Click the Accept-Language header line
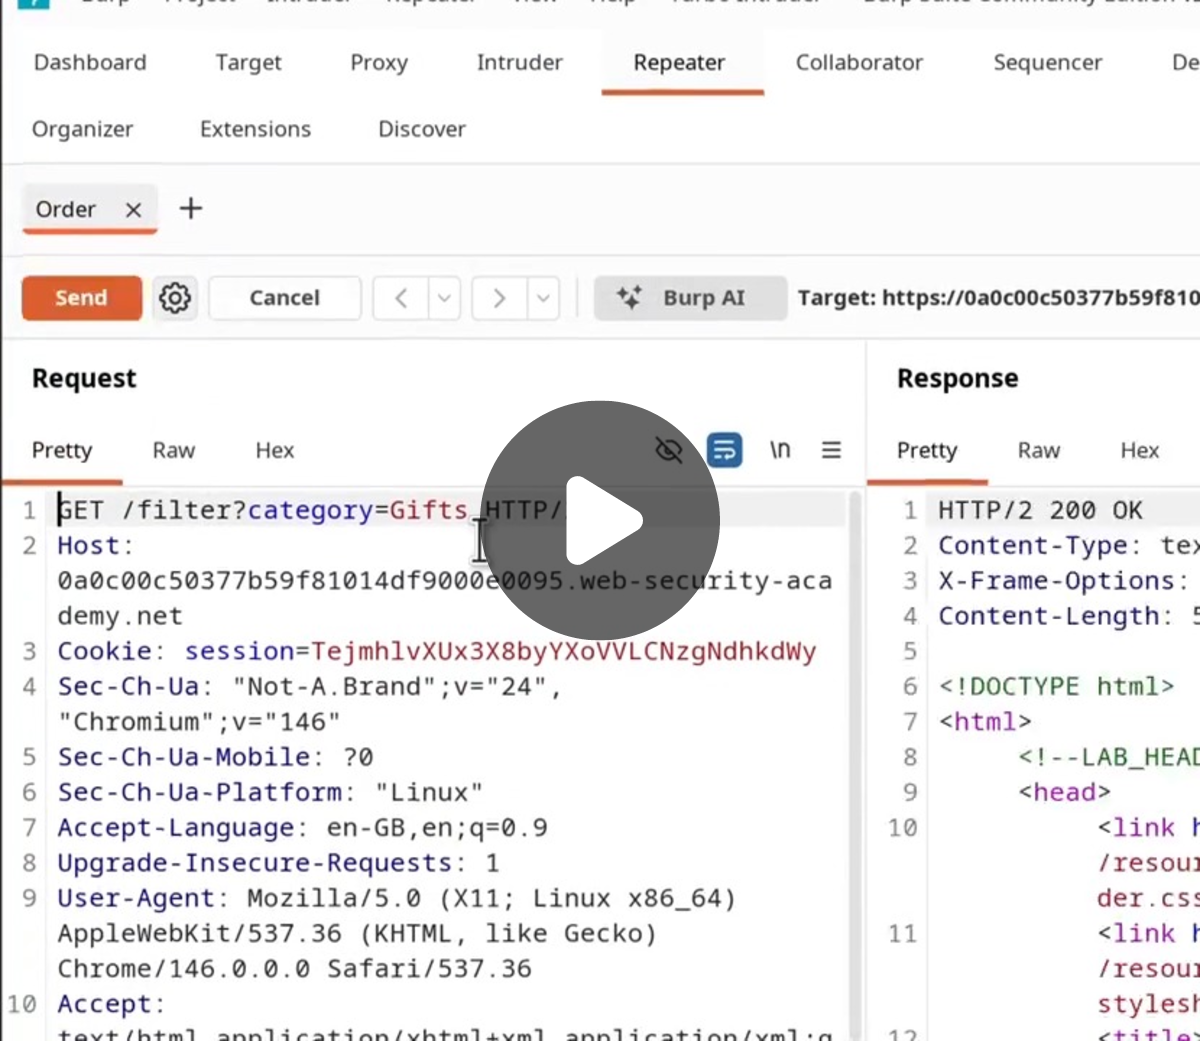 302,828
